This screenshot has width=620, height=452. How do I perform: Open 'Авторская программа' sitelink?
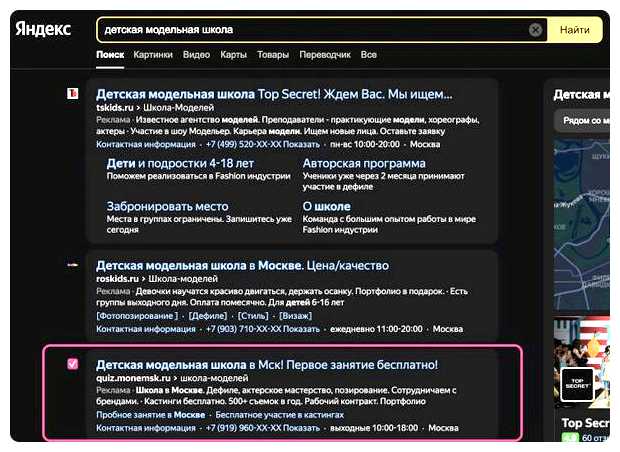(364, 163)
